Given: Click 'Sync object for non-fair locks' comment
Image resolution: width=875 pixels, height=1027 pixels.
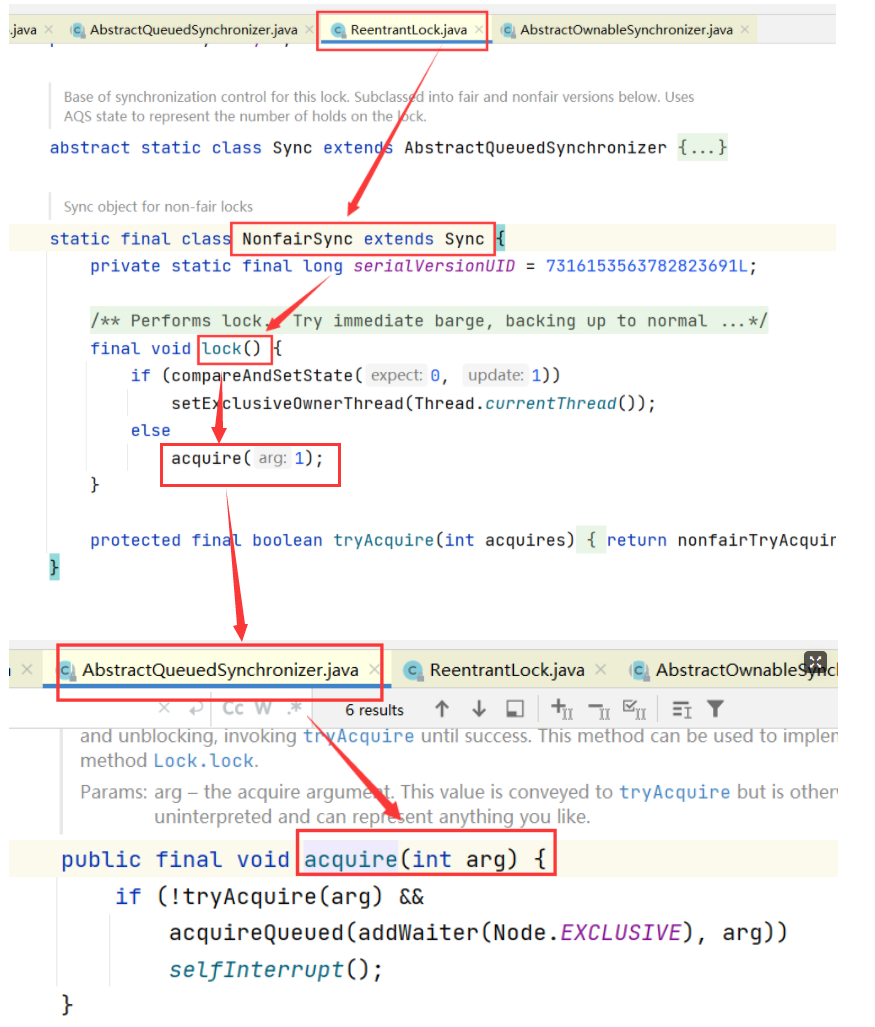Looking at the screenshot, I should 158,207.
